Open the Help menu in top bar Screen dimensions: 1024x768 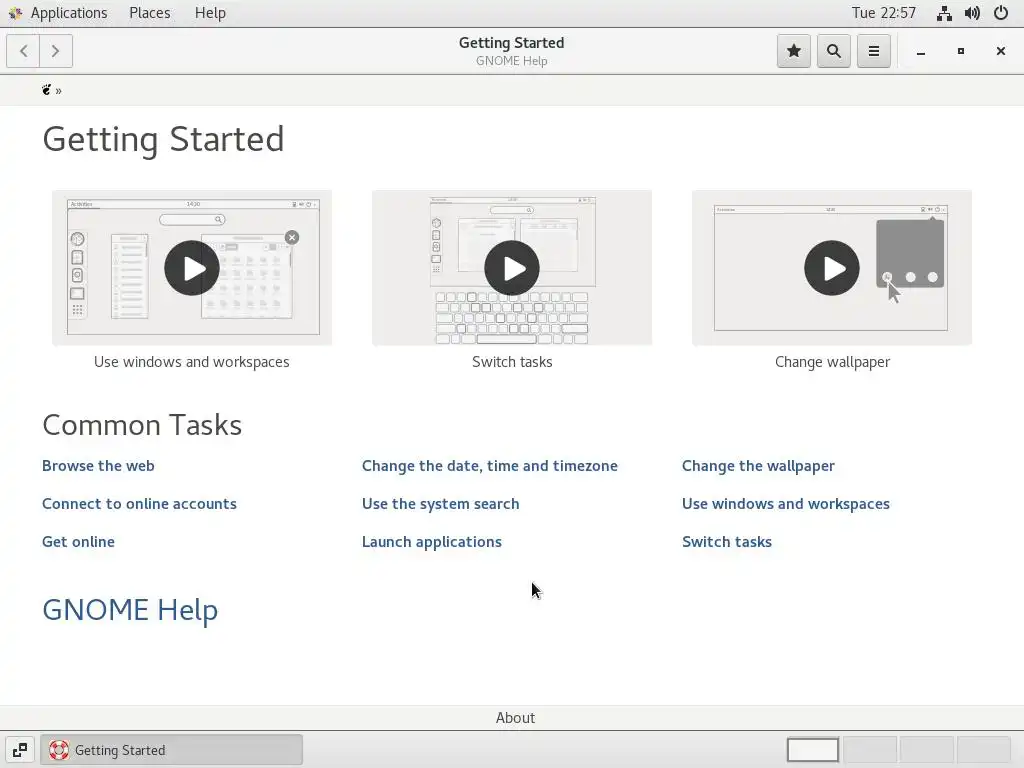(x=210, y=13)
